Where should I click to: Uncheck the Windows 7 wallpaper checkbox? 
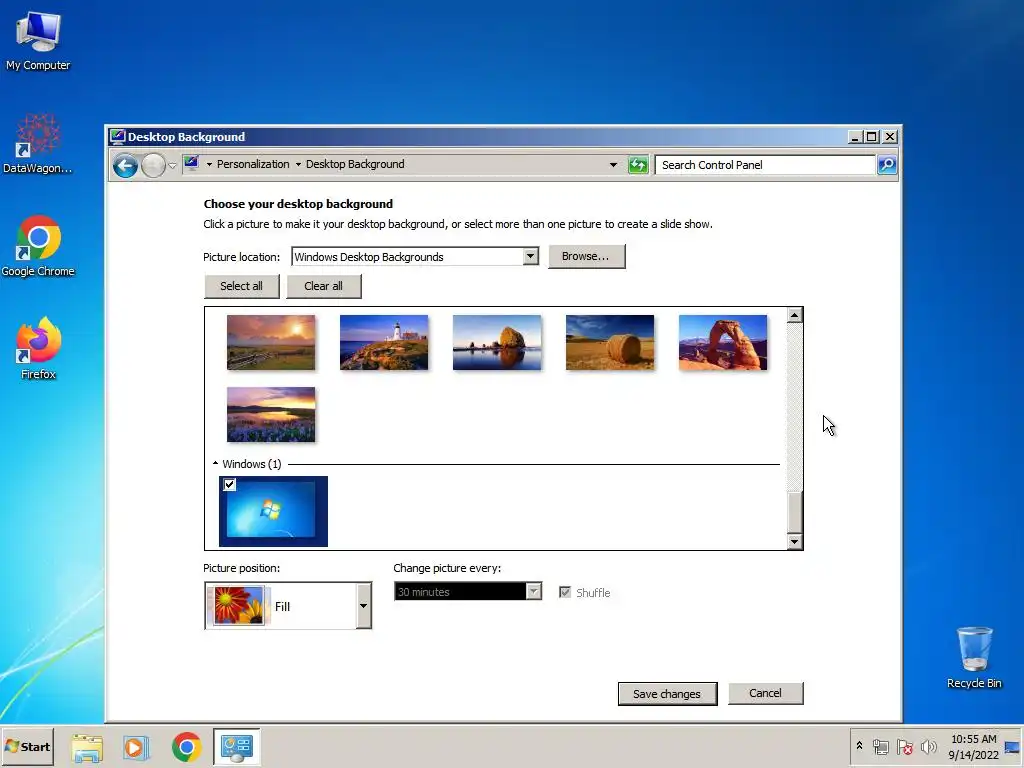pos(229,485)
